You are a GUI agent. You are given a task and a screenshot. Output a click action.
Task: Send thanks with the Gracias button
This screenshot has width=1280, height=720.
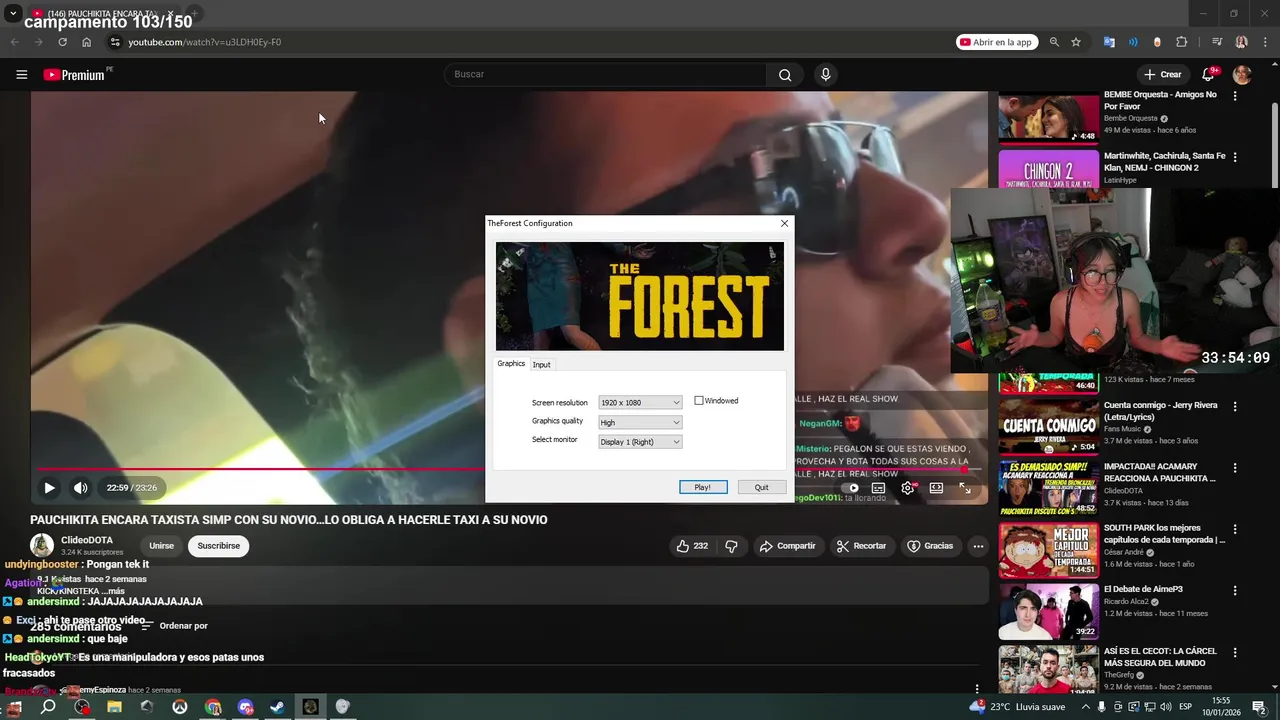[930, 546]
